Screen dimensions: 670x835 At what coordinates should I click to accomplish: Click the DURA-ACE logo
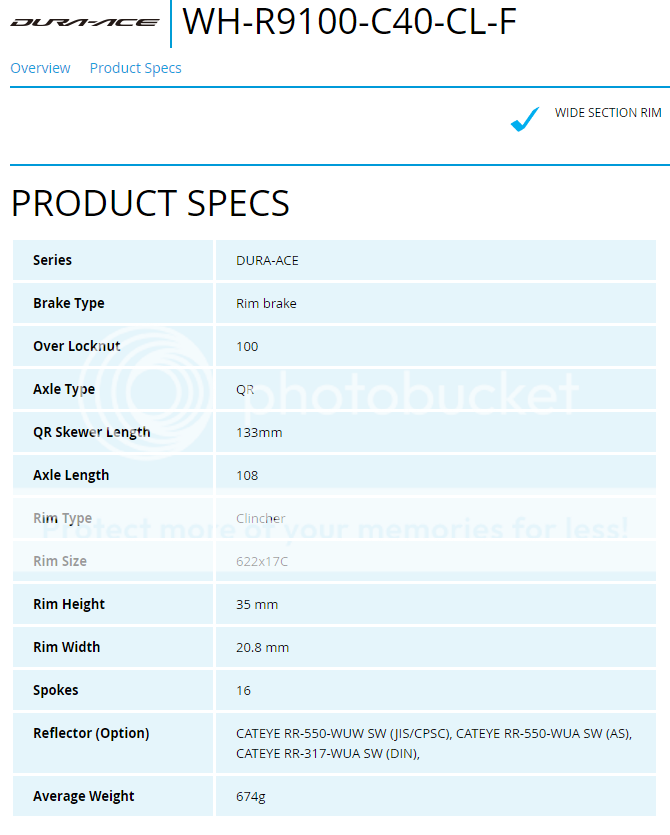pyautogui.click(x=85, y=22)
